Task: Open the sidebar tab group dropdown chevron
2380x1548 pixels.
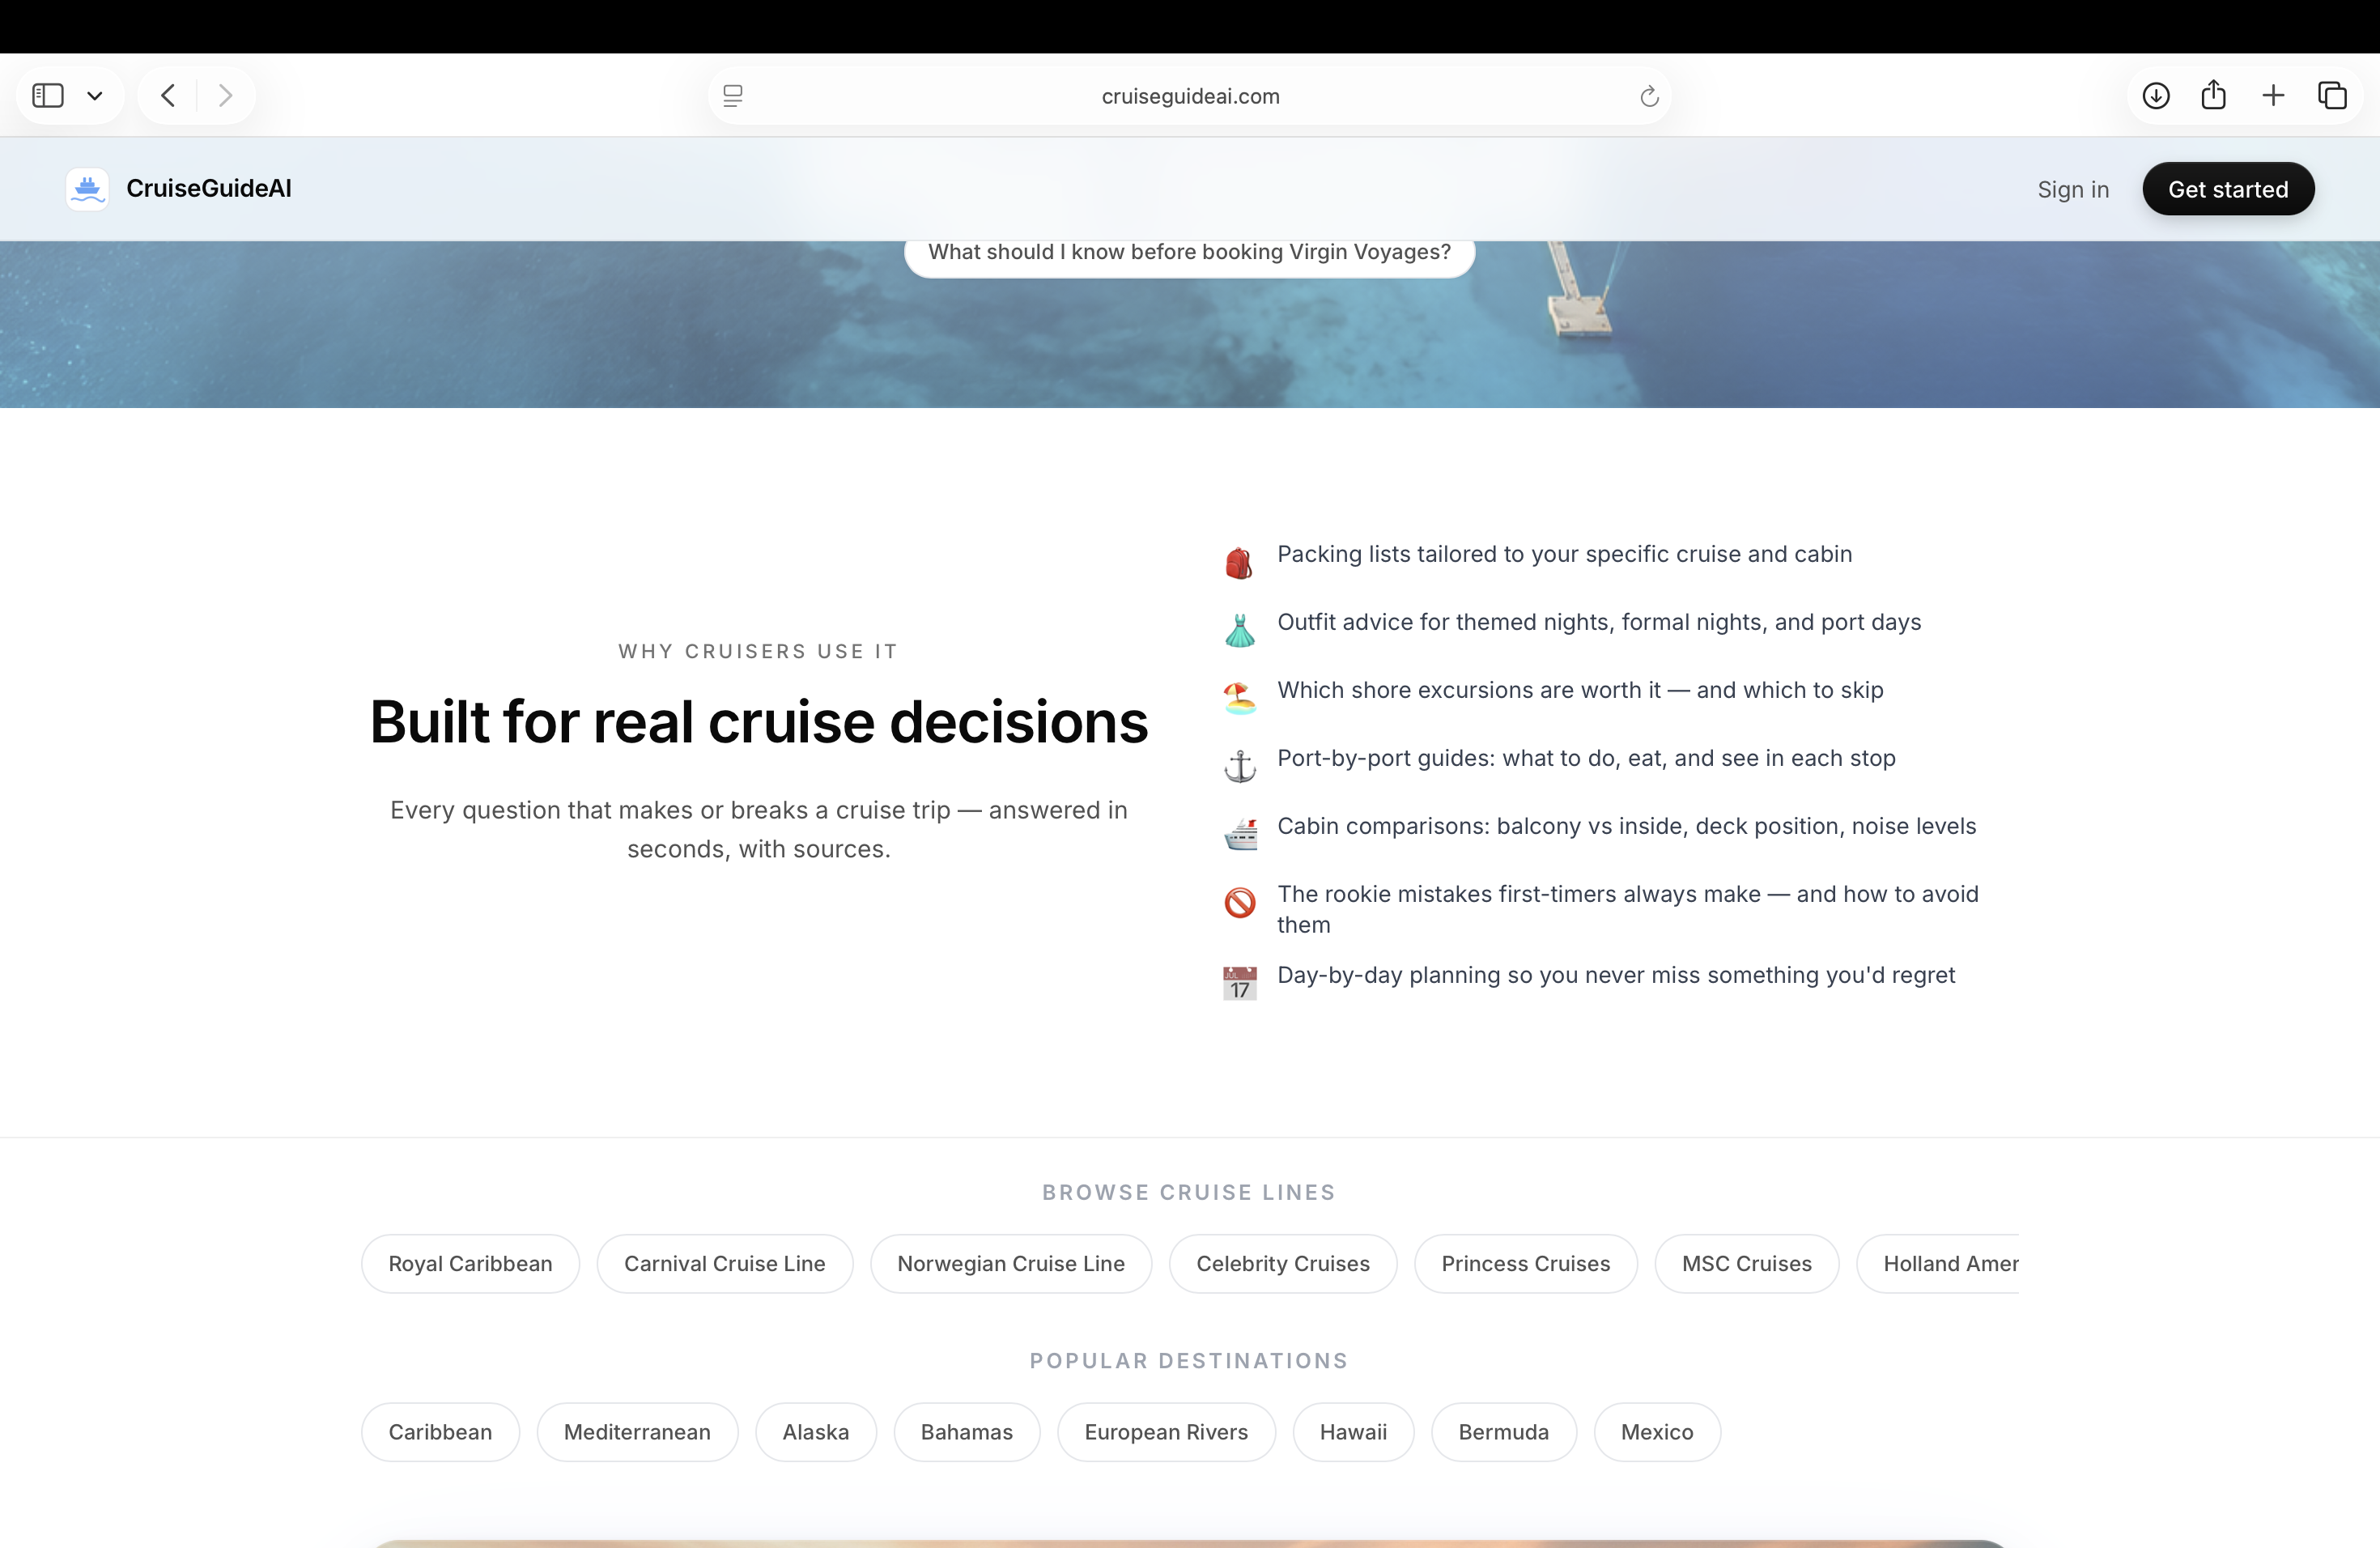Action: (95, 96)
